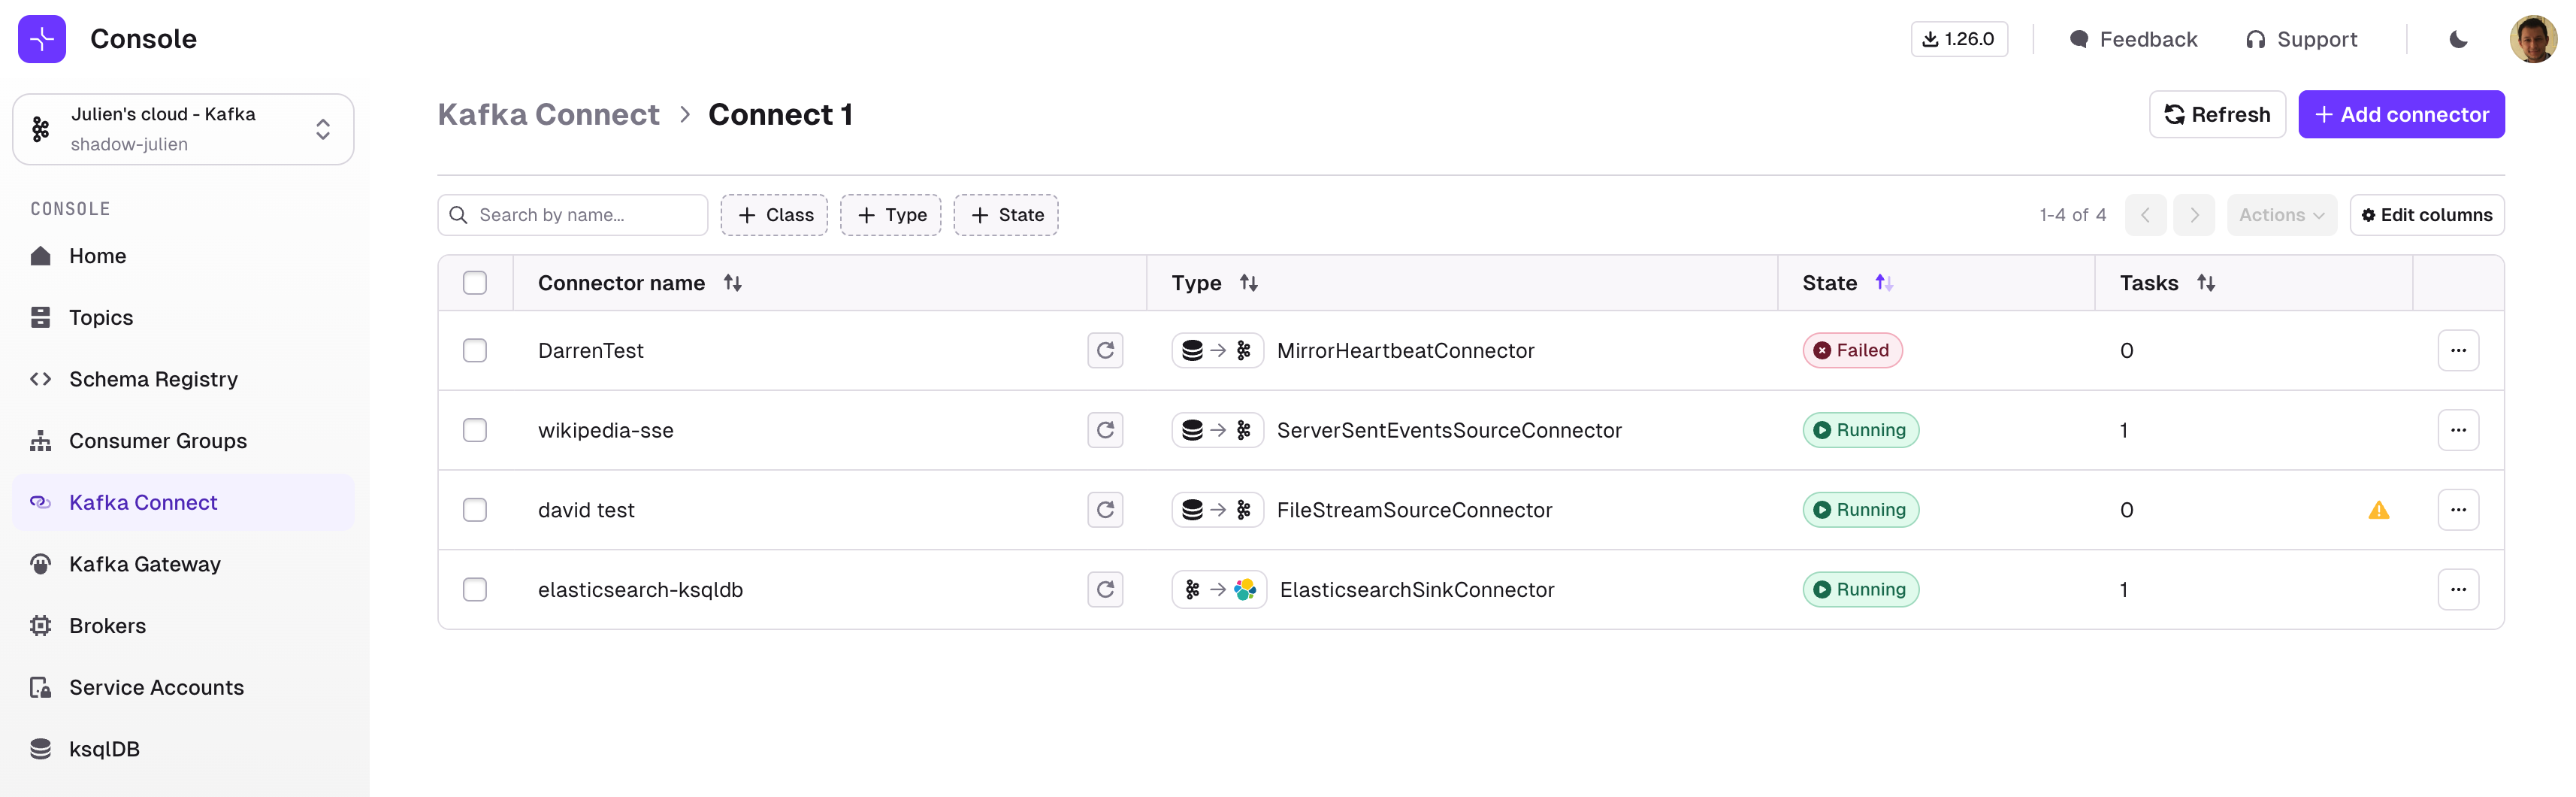This screenshot has height=797, width=2576.
Task: Restart the elasticsearch-ksqldb connector icon
Action: click(1105, 589)
